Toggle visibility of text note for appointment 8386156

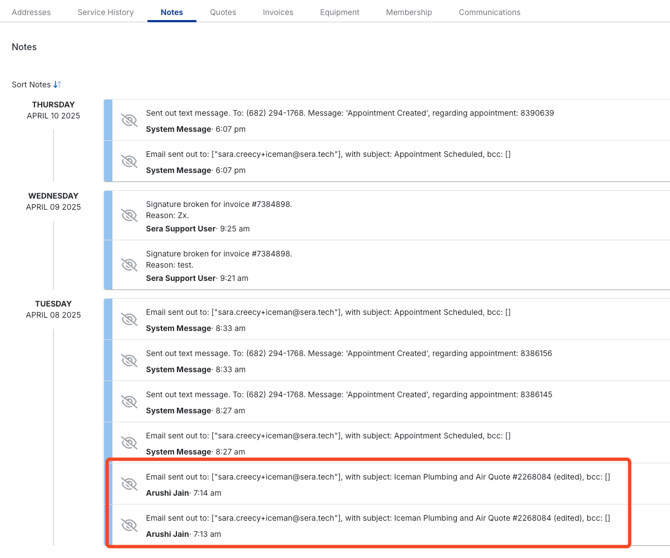(x=129, y=361)
